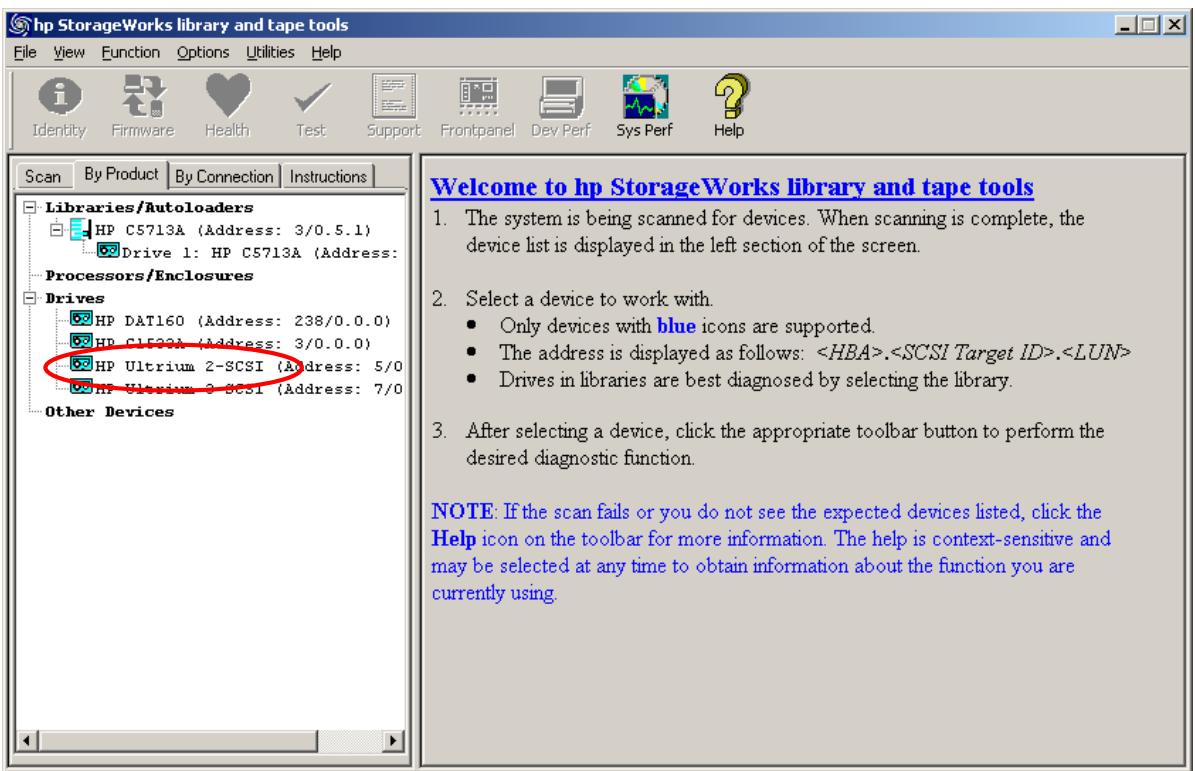Start the Dev Perf tool

561,107
